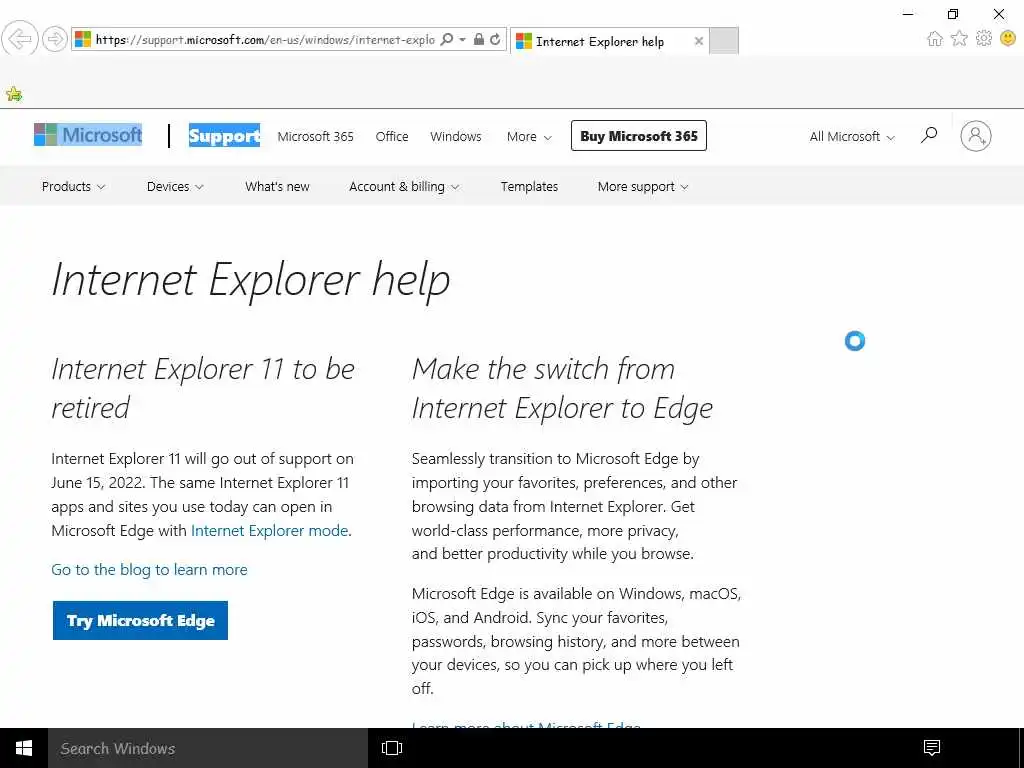
Task: Open the Support link in header
Action: (x=225, y=135)
